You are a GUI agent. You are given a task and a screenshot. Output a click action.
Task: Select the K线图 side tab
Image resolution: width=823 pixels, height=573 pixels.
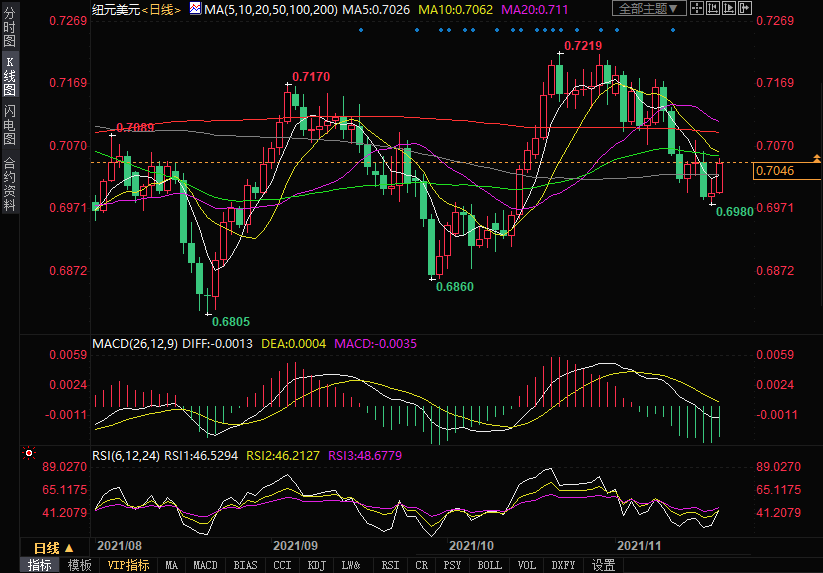9,78
